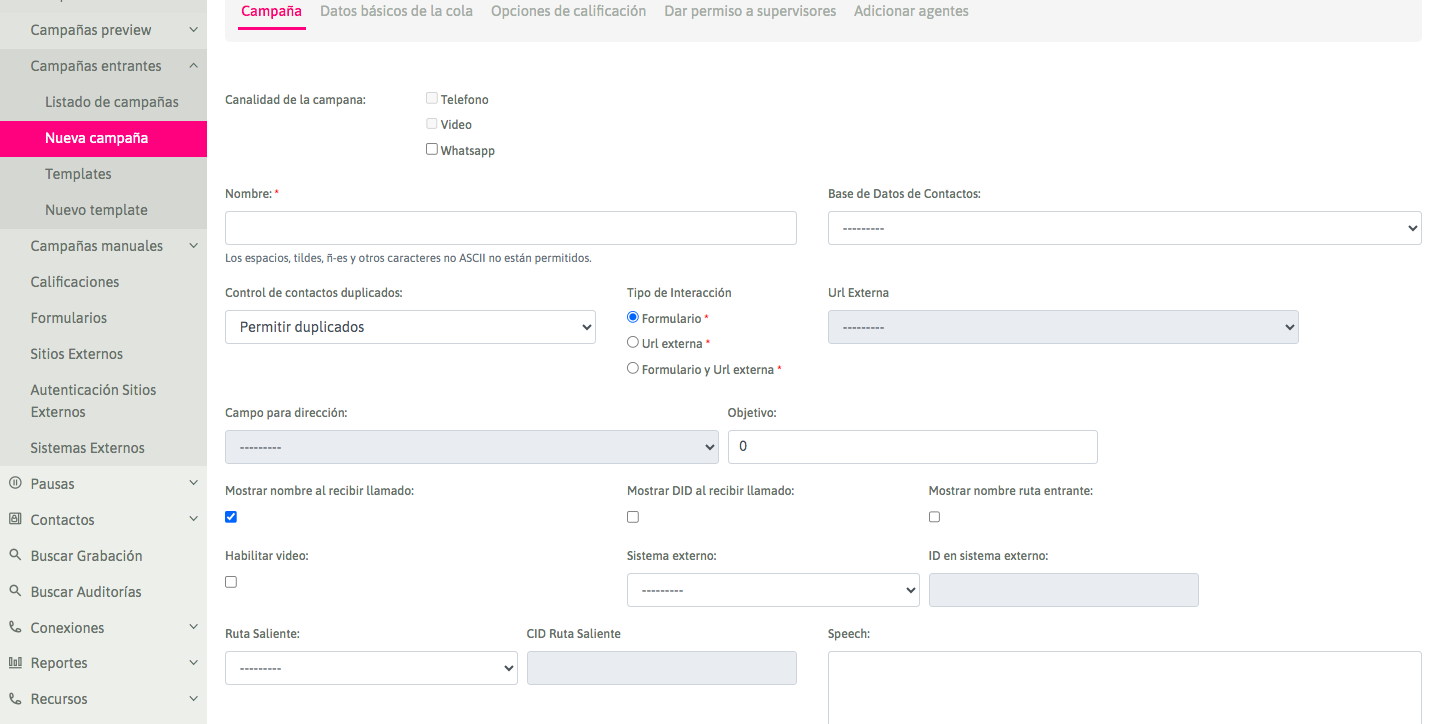Switch to Datos básicos de la cola tab

click(397, 12)
